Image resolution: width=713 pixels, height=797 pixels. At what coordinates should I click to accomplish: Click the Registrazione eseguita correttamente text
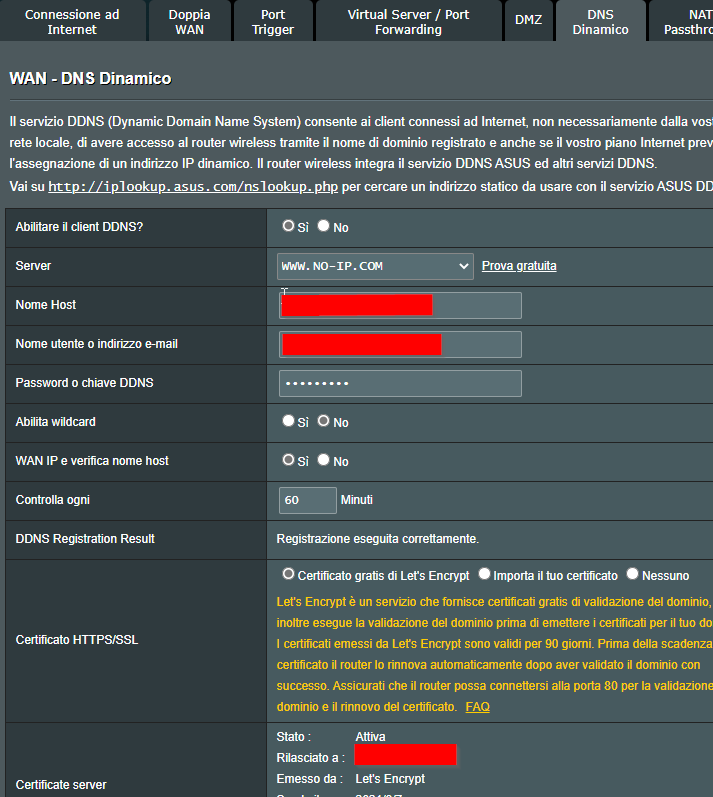(x=378, y=539)
